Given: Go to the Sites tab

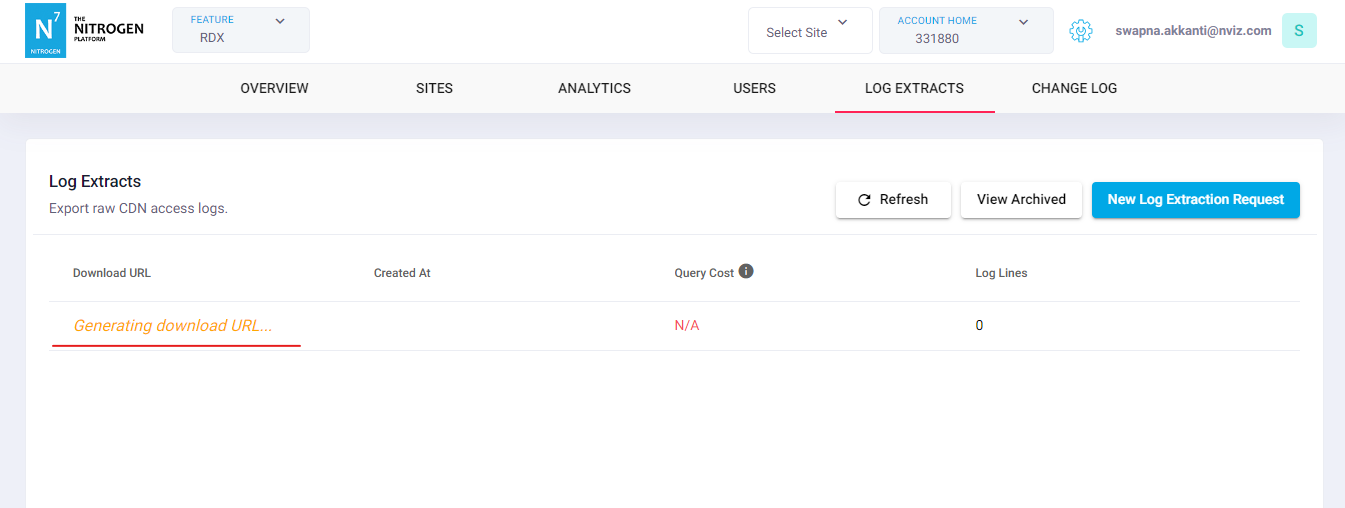Looking at the screenshot, I should [434, 88].
